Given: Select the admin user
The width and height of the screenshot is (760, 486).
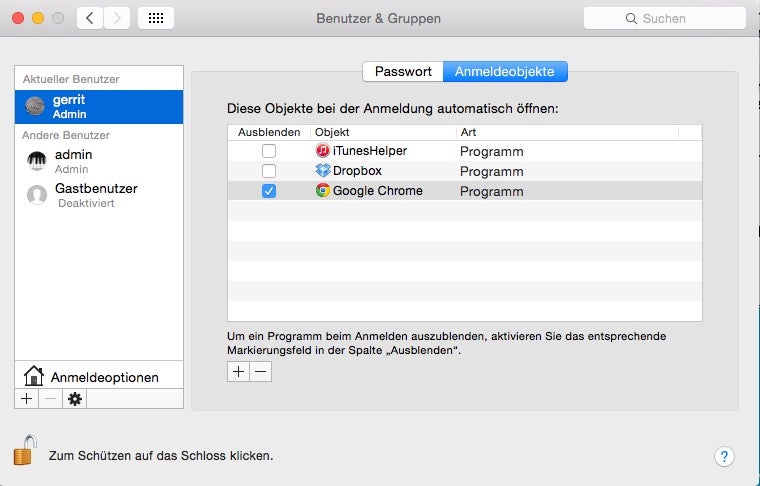Looking at the screenshot, I should click(x=99, y=161).
